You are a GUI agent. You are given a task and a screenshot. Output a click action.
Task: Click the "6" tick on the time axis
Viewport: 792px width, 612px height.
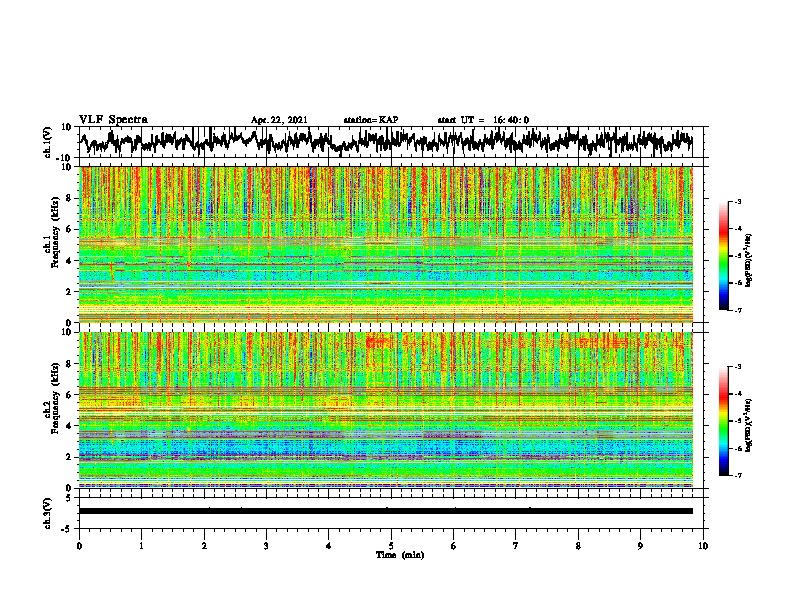pyautogui.click(x=453, y=546)
